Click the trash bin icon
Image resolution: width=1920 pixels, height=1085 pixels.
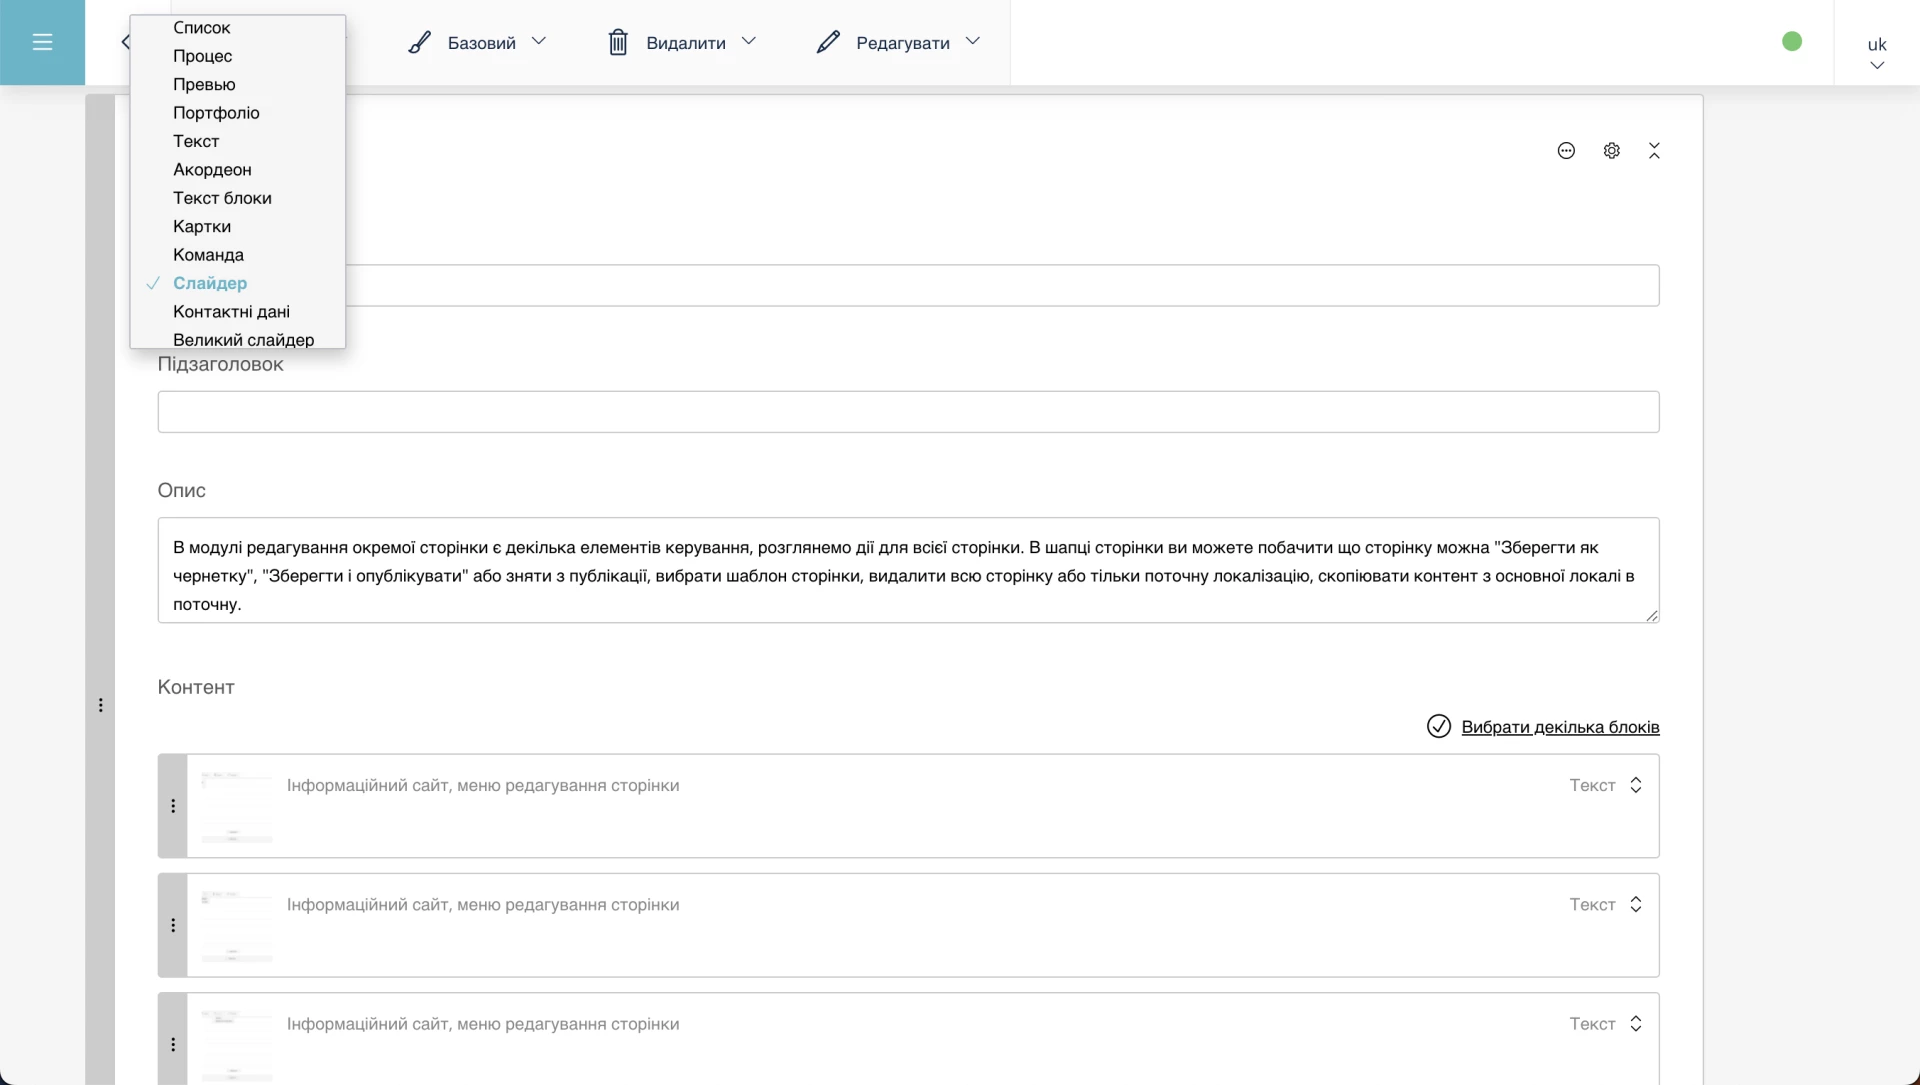pos(618,42)
